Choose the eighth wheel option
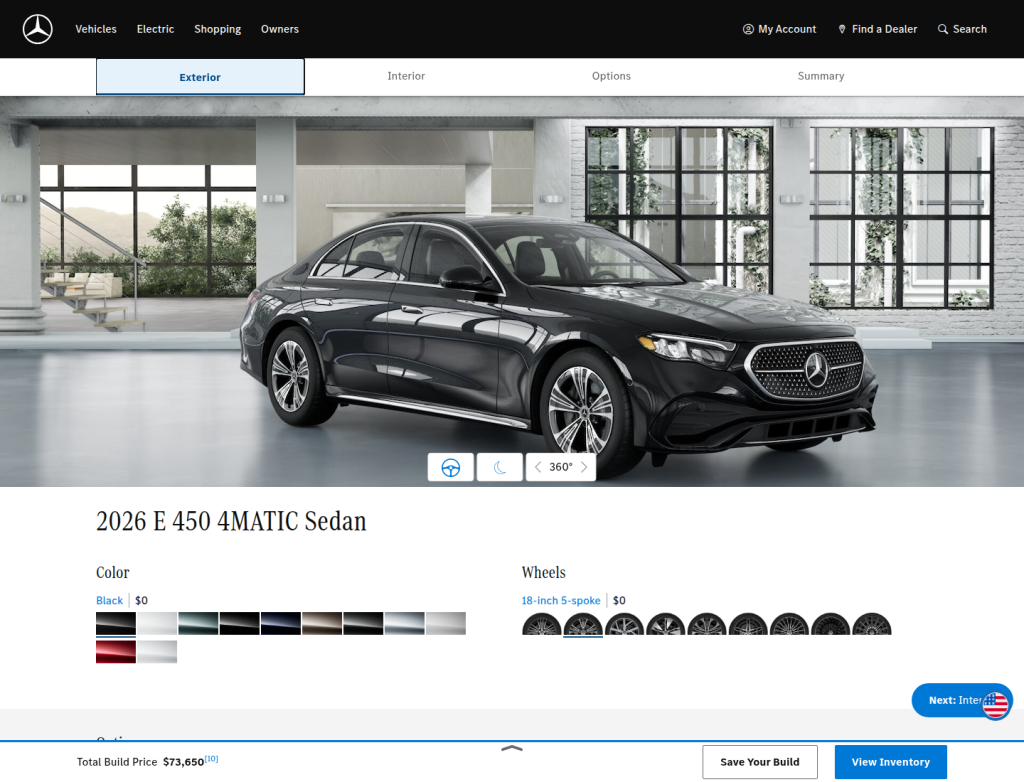1024x782 pixels. click(x=831, y=625)
